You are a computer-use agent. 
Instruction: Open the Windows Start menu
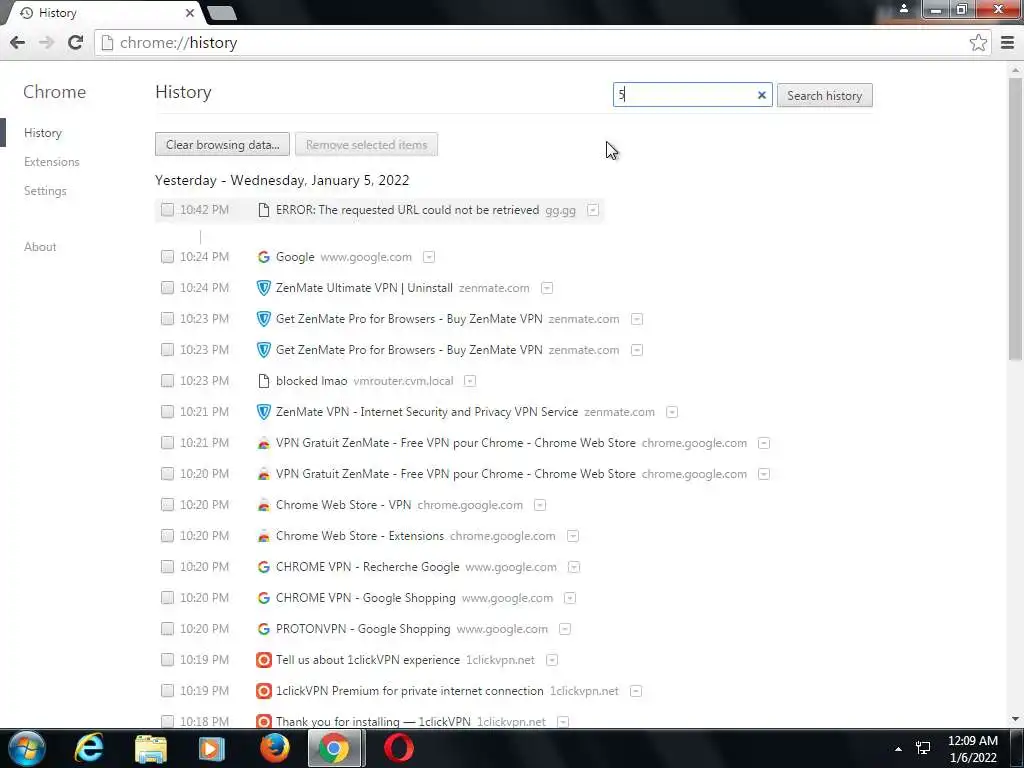tap(27, 748)
